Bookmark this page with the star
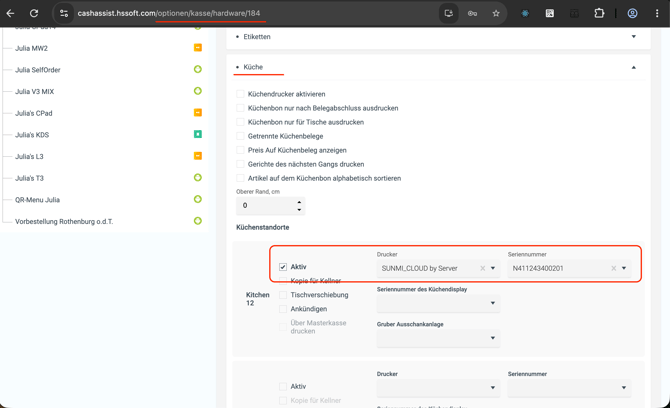The height and width of the screenshot is (408, 670). 496,13
